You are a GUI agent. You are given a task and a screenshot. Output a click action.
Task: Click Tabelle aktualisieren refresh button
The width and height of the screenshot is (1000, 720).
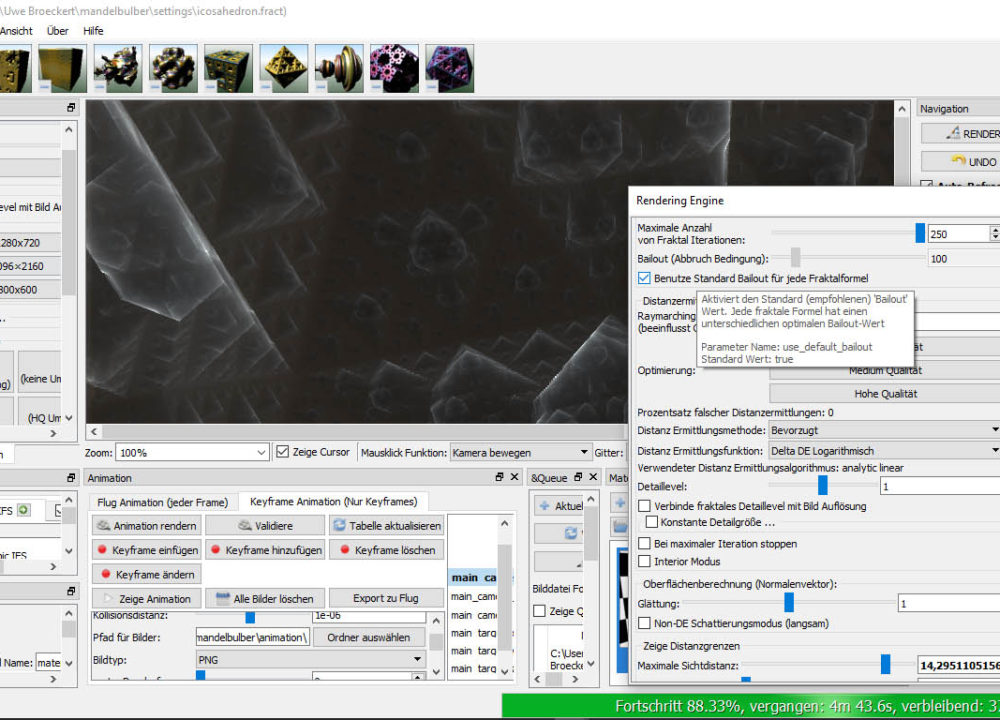pyautogui.click(x=386, y=525)
